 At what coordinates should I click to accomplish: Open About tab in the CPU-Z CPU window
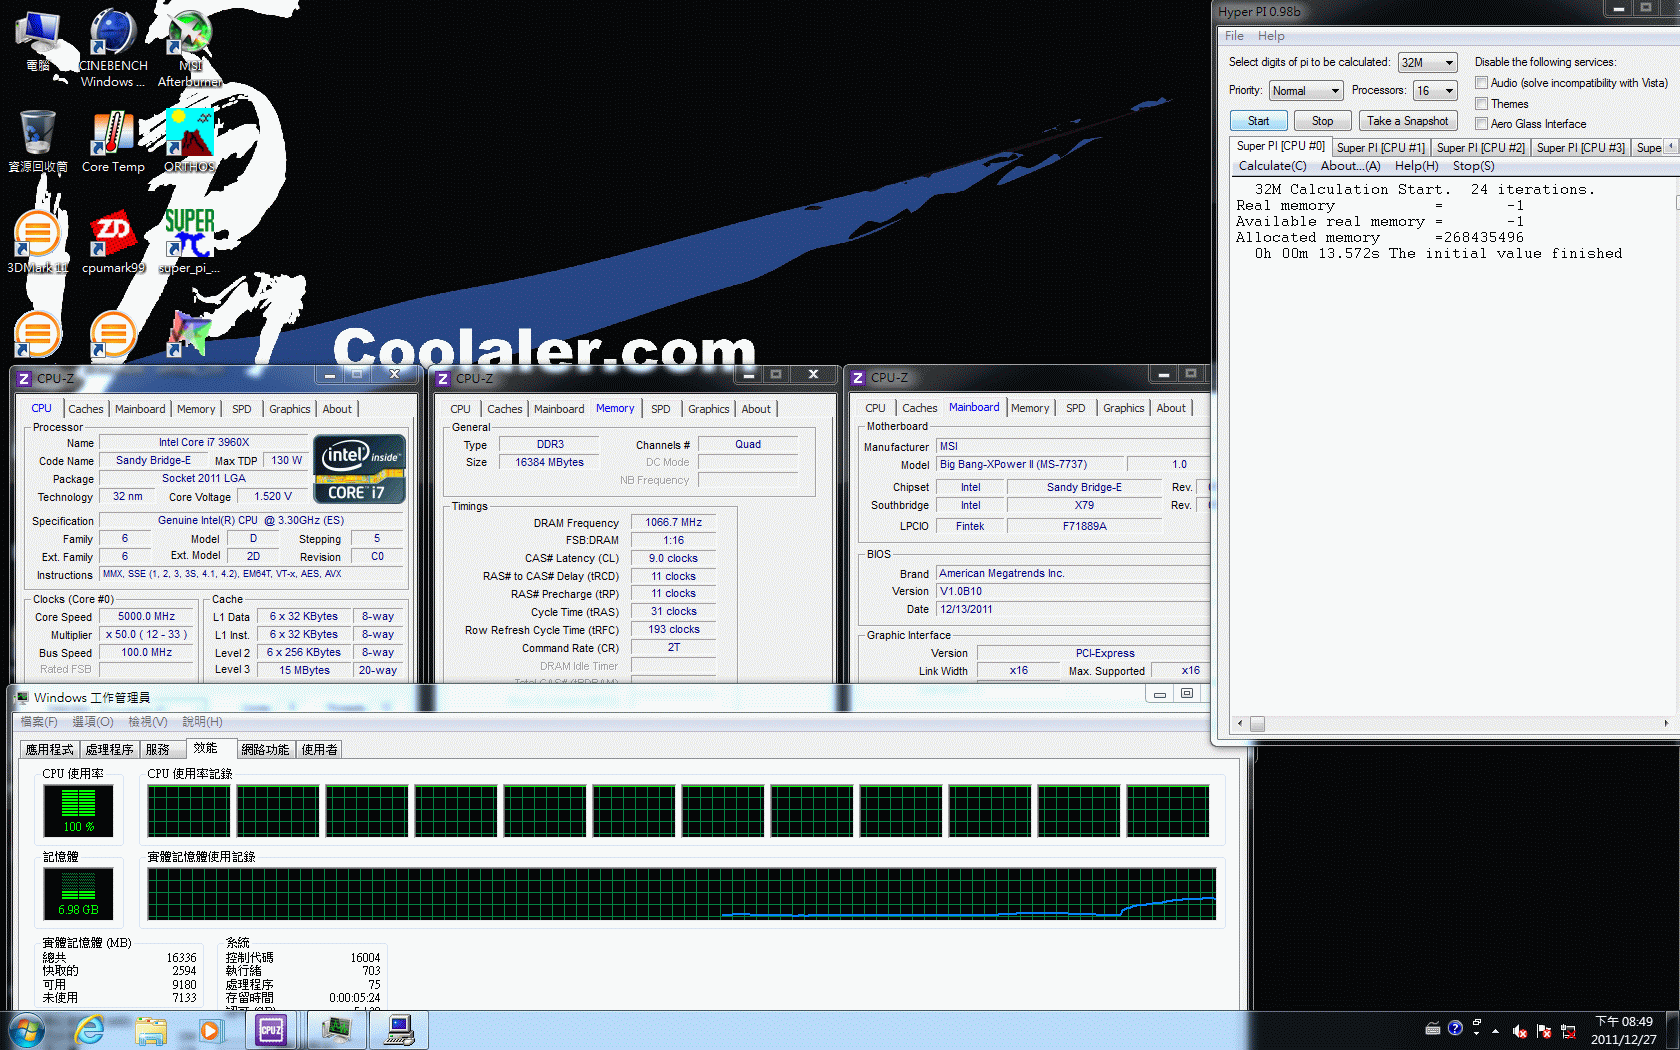(337, 409)
